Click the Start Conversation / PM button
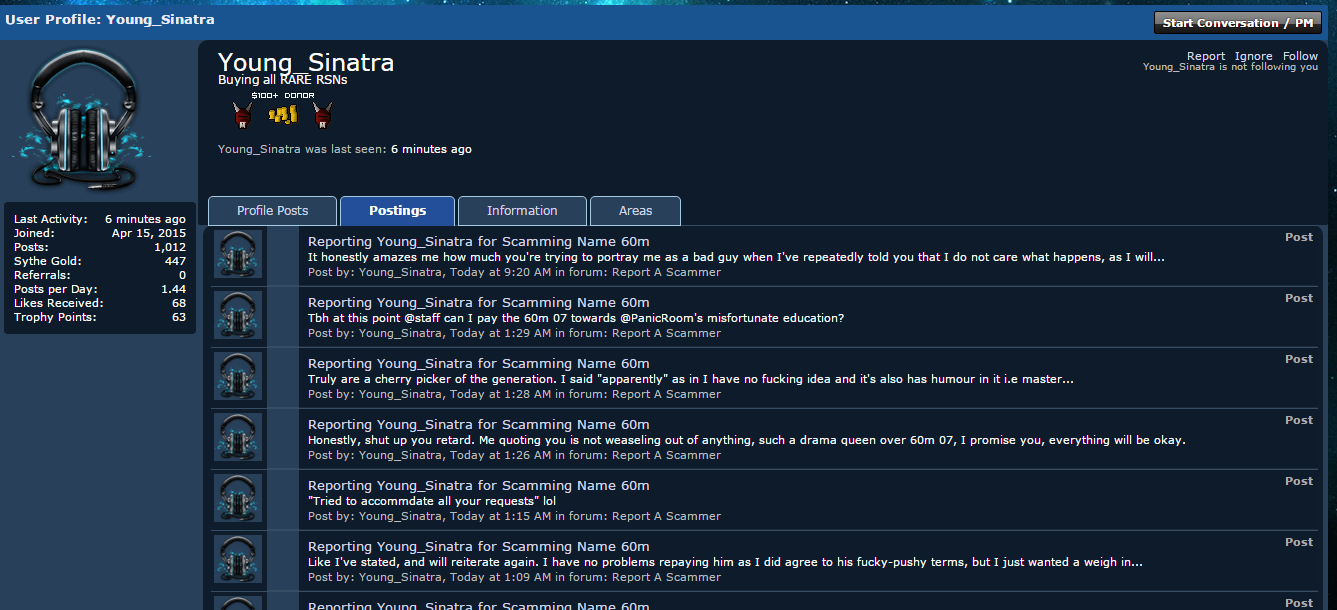The width and height of the screenshot is (1337, 610). coord(1238,23)
